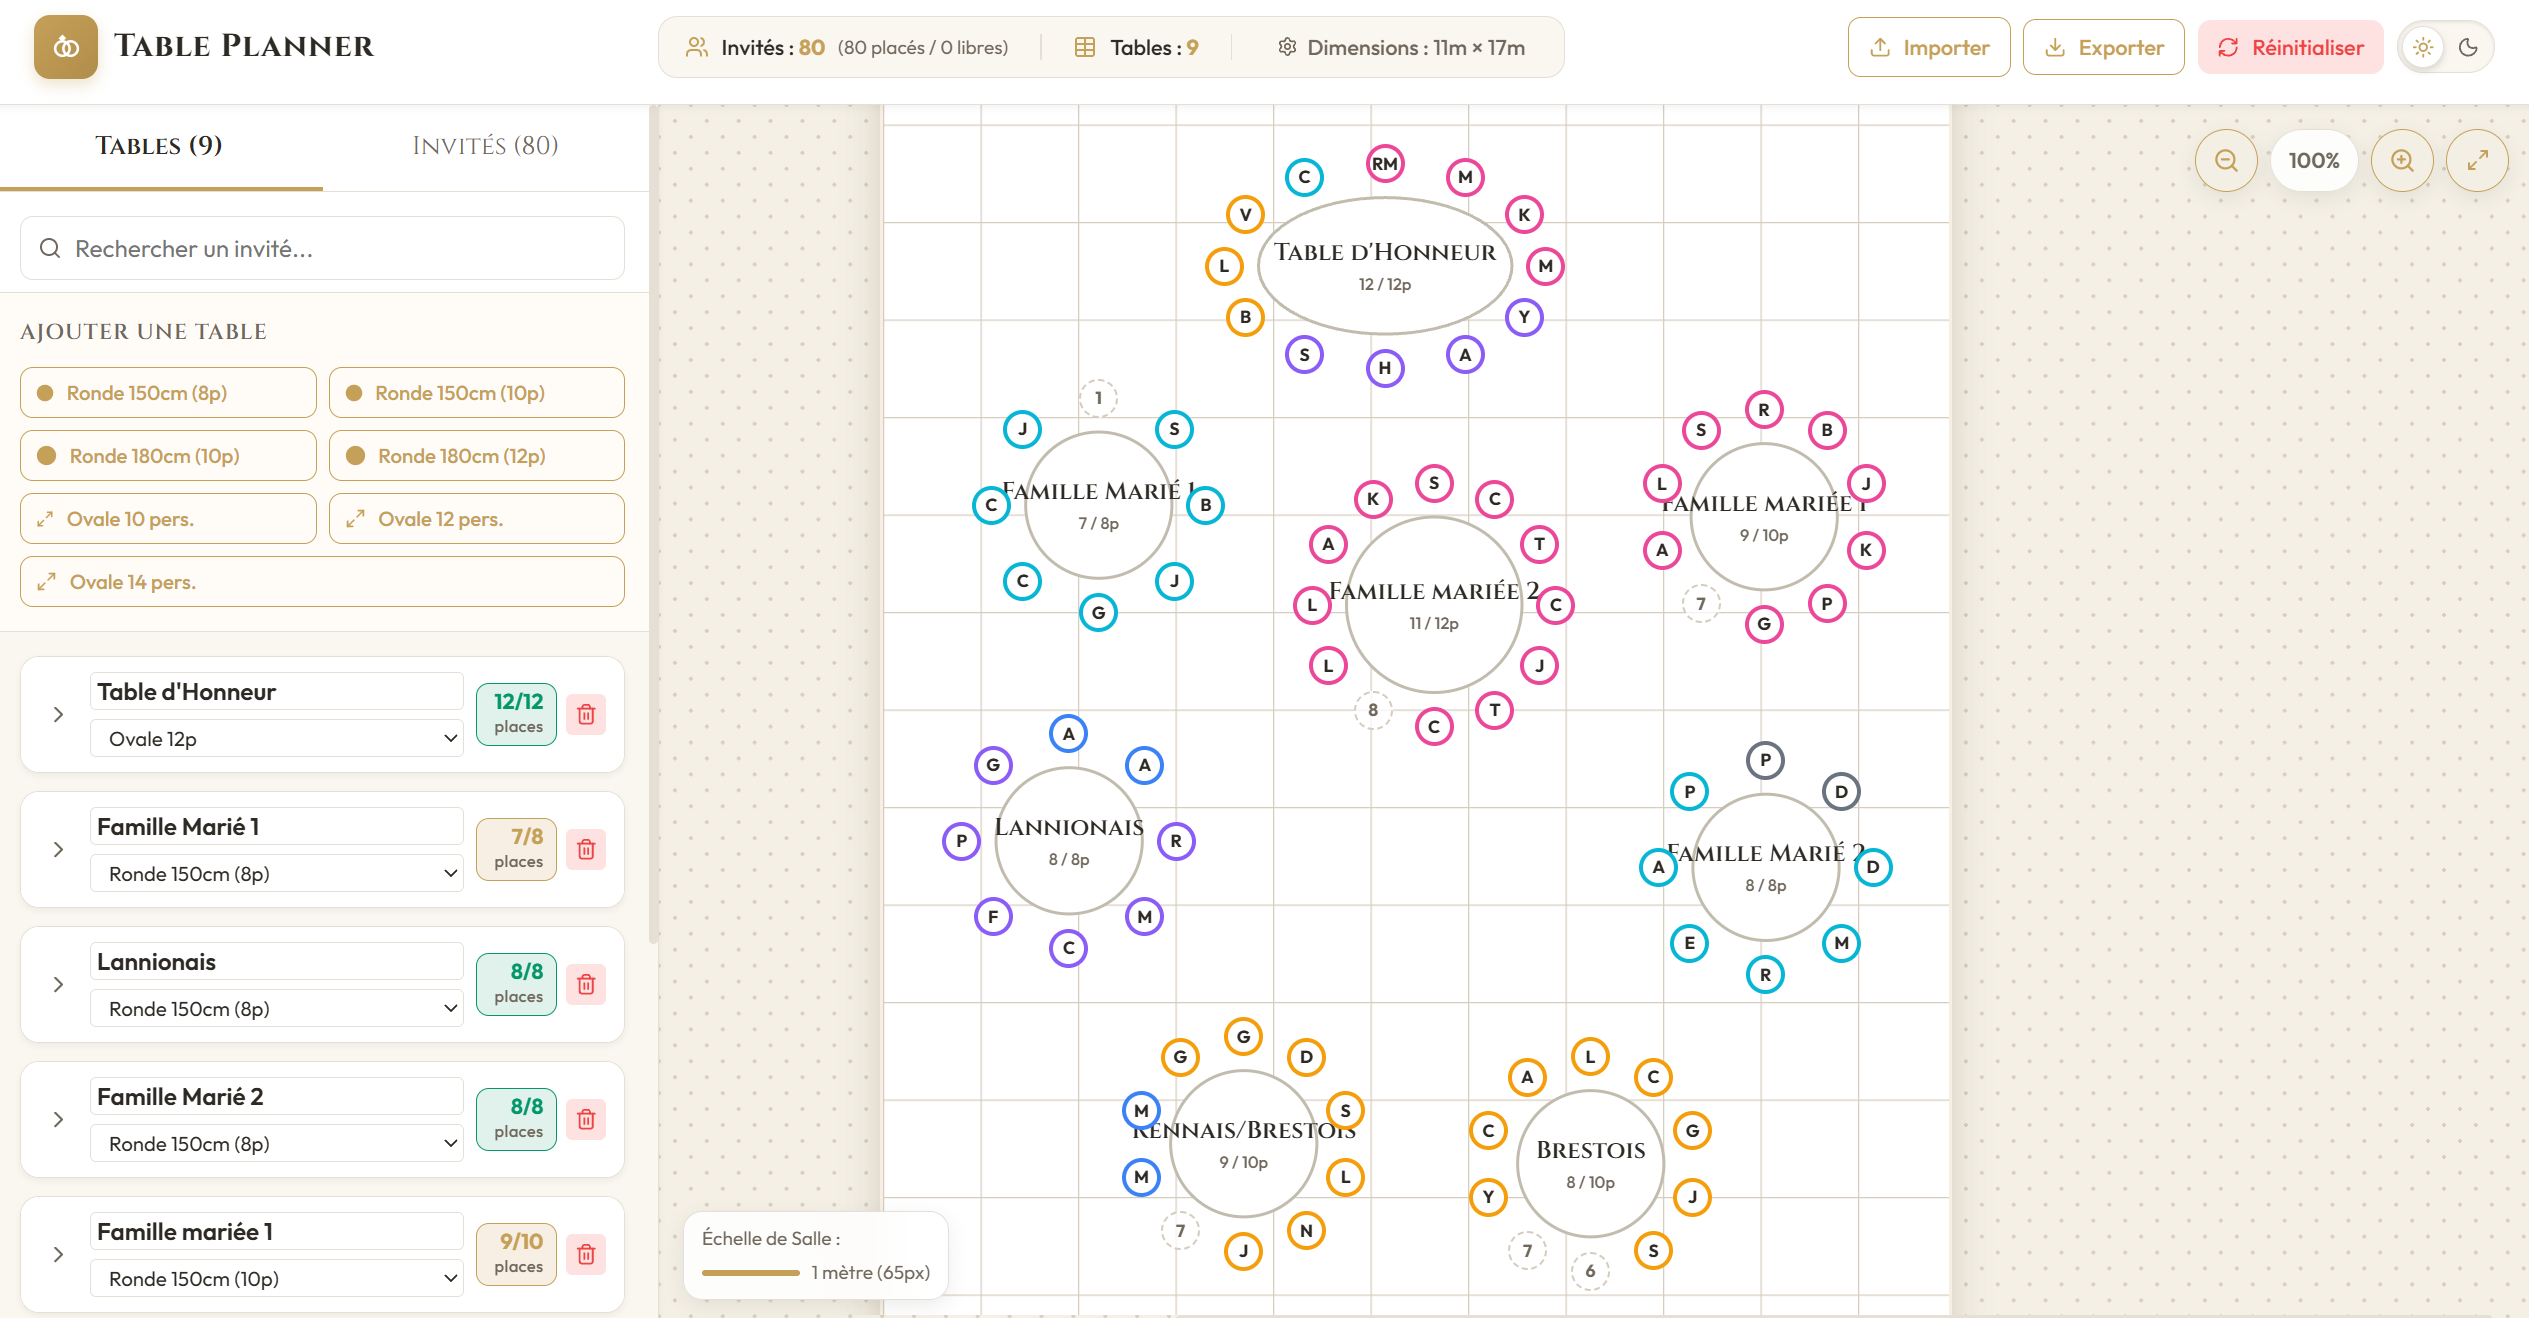Add a Ronde 180cm (10p) table
The image size is (2529, 1318).
click(168, 456)
